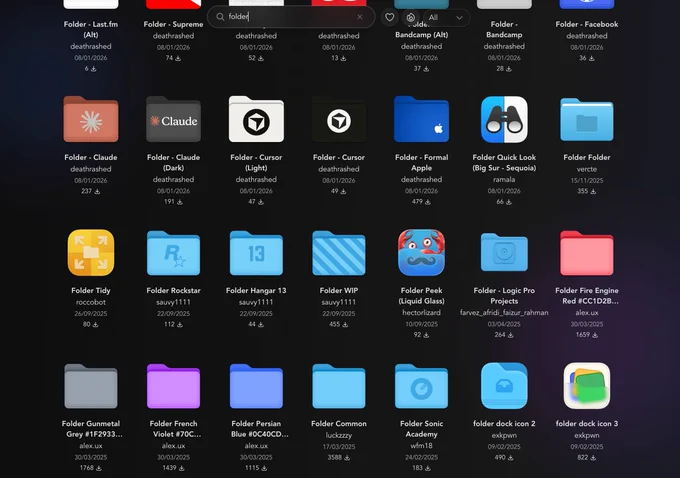680x478 pixels.
Task: Open the Folder - Claude orange icon thumbnail
Action: 91,119
